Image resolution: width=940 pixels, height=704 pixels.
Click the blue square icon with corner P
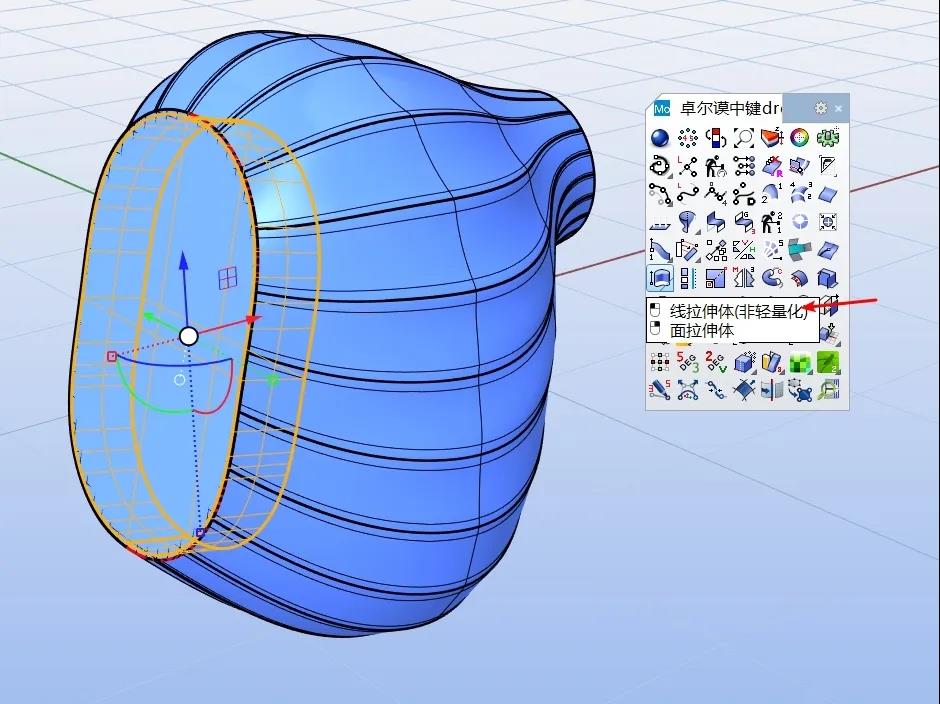[x=716, y=279]
